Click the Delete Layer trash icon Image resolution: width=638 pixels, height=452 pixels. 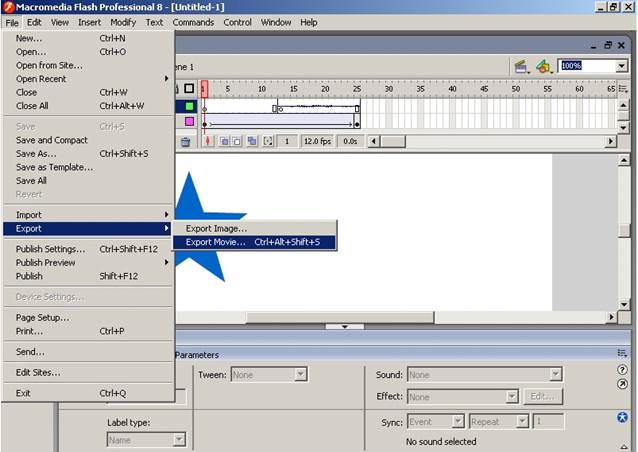tap(185, 142)
